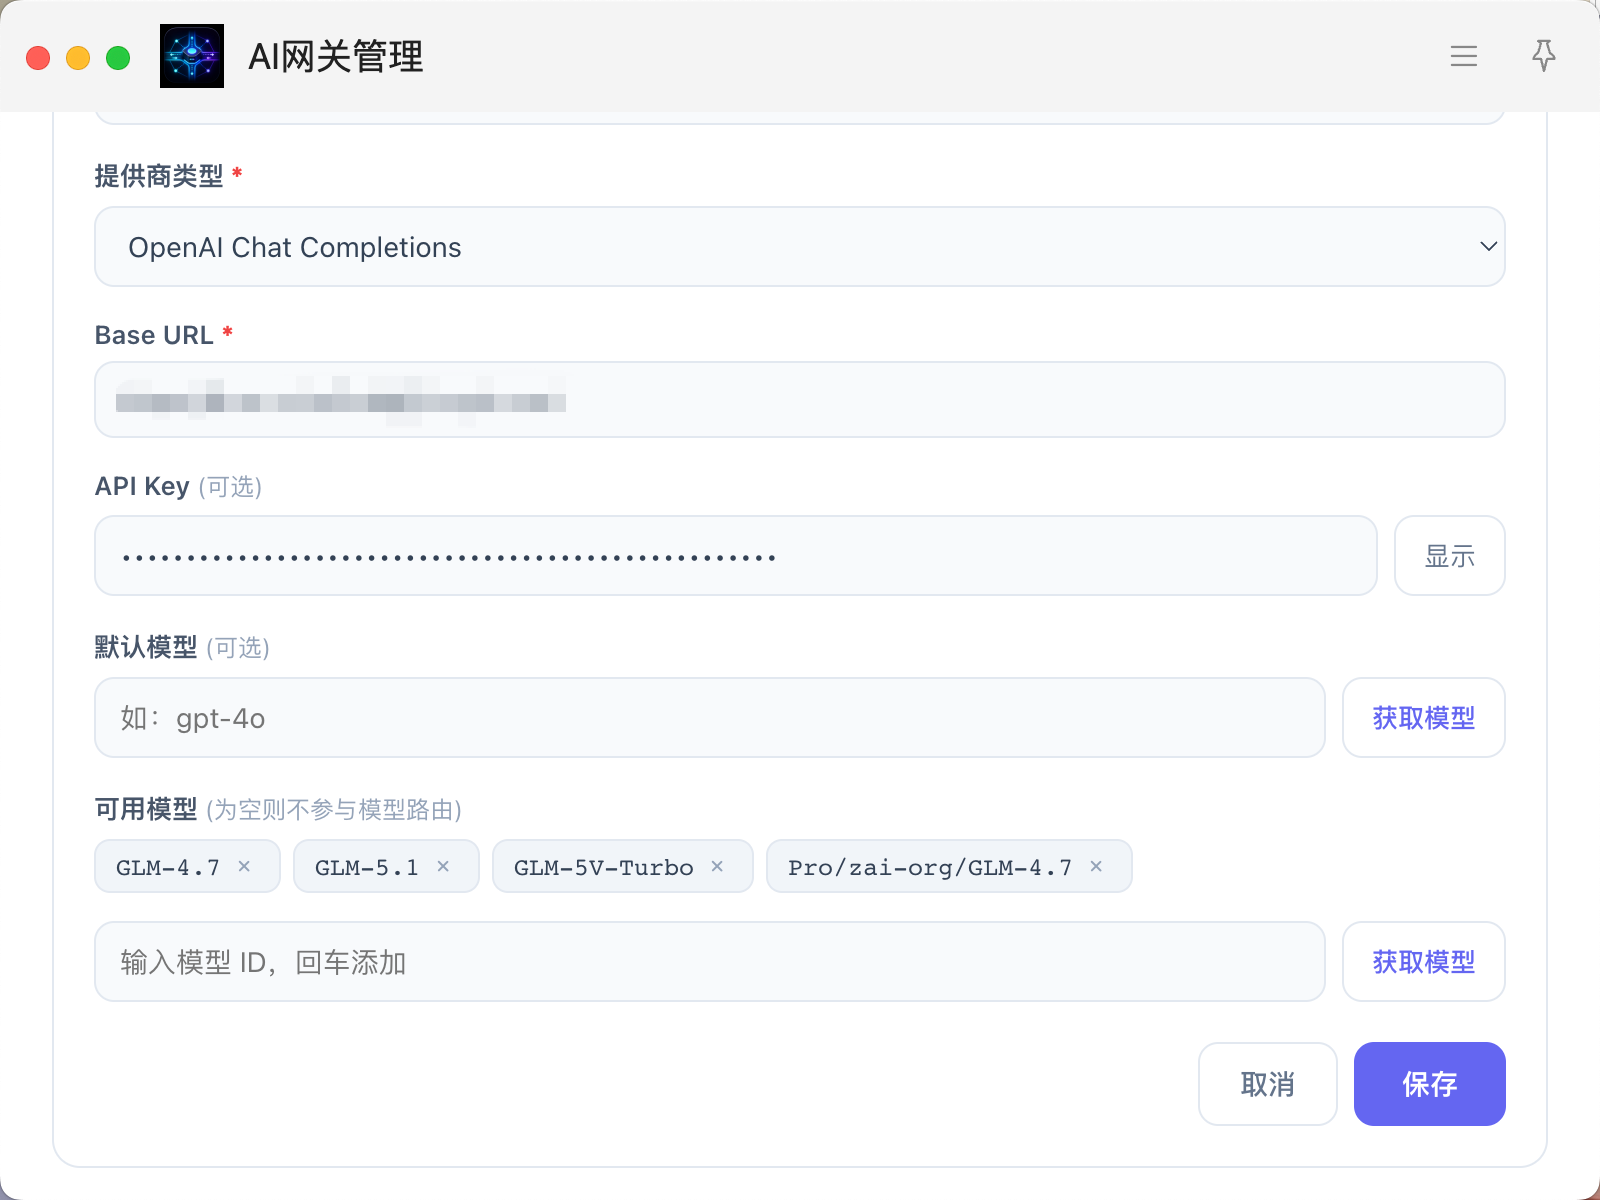Image resolution: width=1600 pixels, height=1200 pixels.
Task: Click the model ID entry field
Action: [x=710, y=962]
